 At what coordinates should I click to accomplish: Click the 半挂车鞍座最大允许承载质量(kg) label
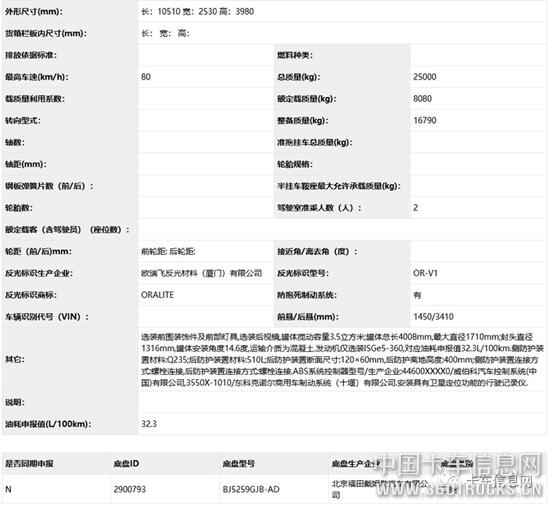coord(339,186)
